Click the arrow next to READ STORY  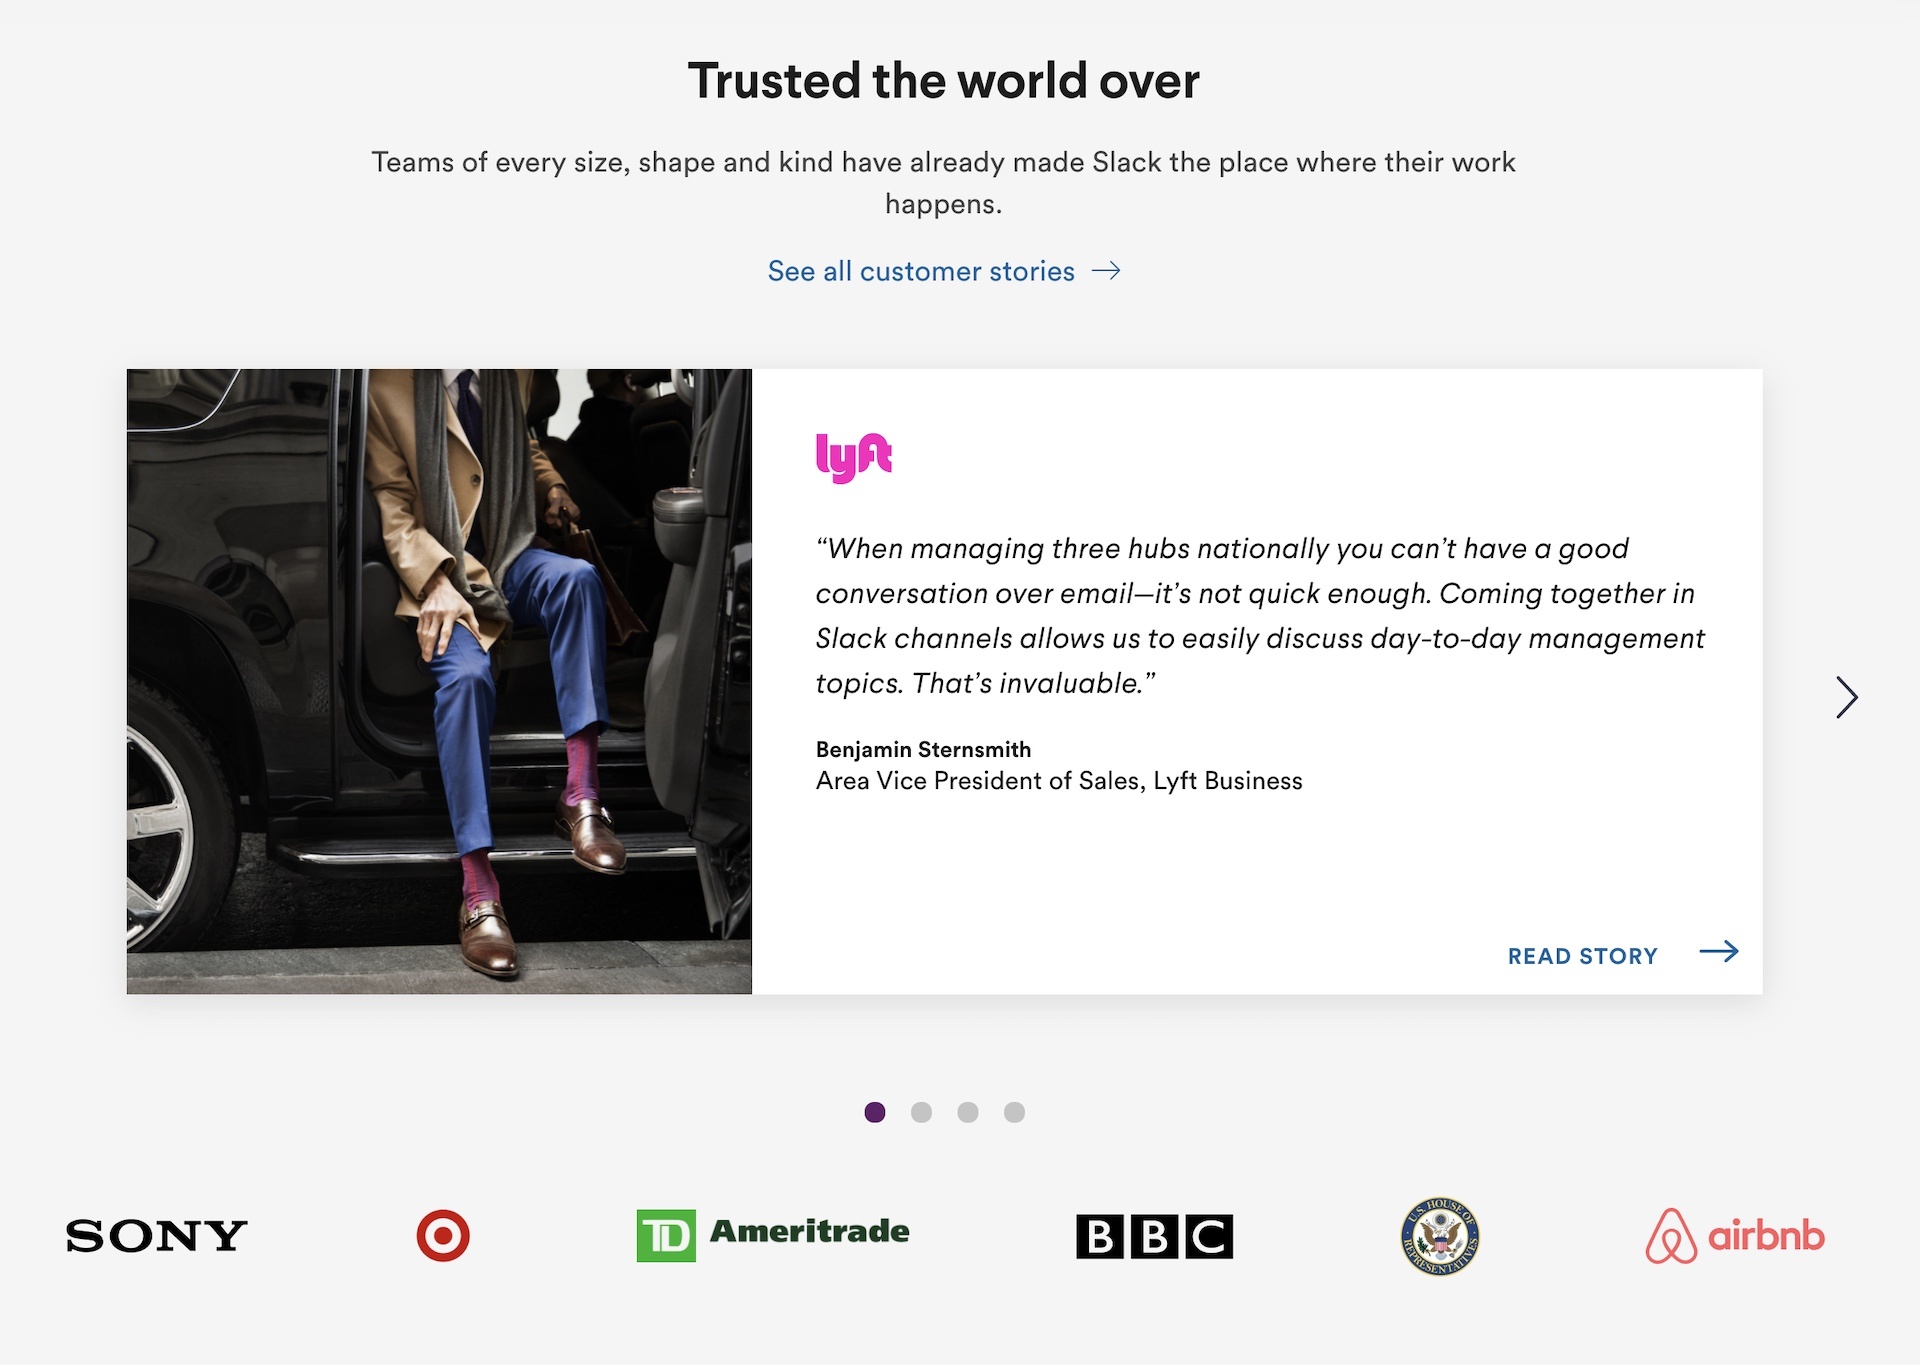point(1719,952)
